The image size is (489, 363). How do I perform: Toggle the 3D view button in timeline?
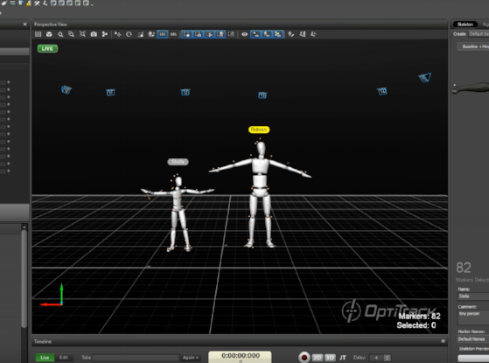tap(330, 357)
